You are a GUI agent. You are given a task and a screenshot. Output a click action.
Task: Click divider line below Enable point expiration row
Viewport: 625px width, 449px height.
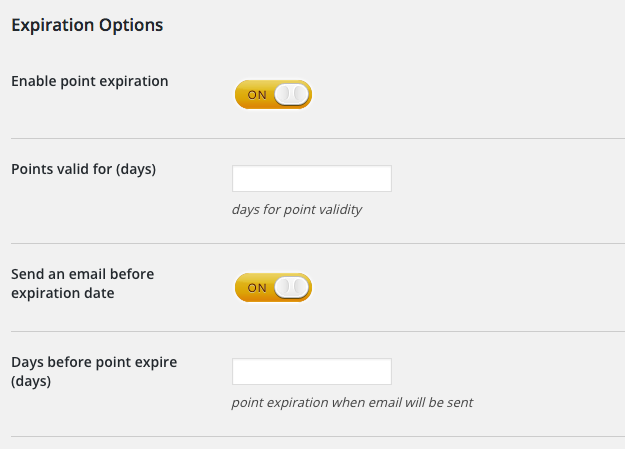point(317,138)
